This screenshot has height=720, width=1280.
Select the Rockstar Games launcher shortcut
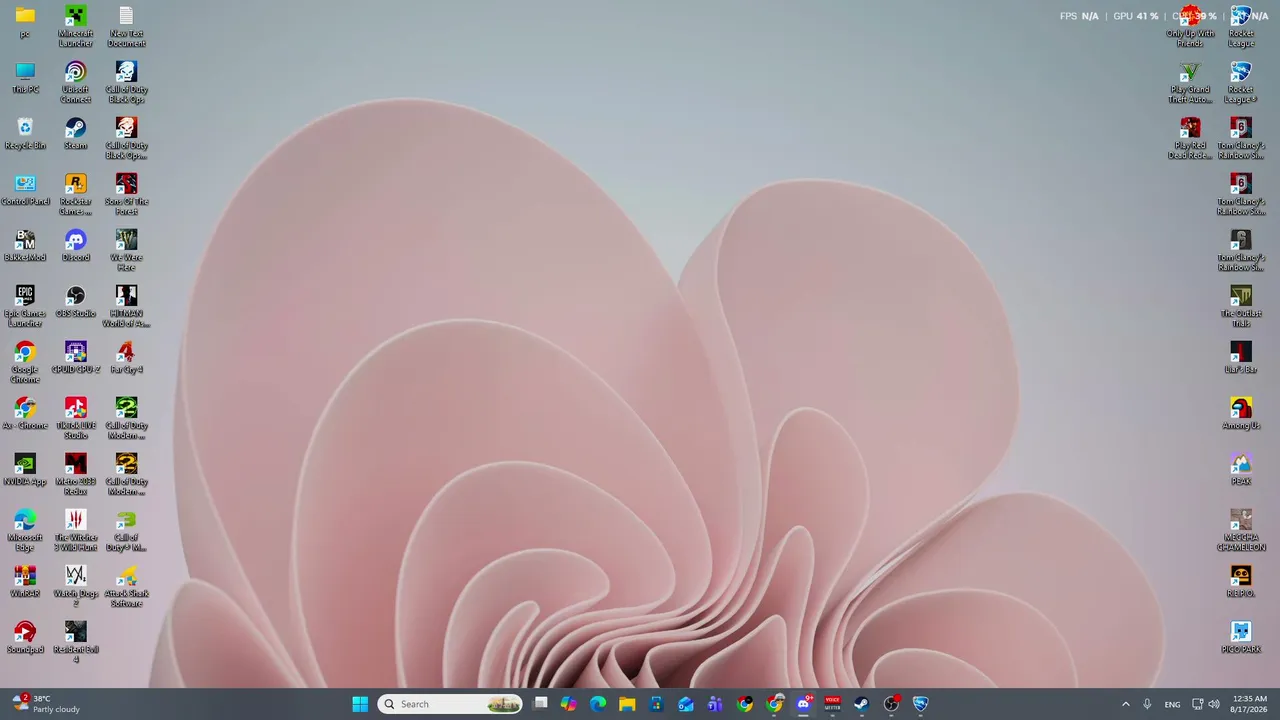(76, 194)
